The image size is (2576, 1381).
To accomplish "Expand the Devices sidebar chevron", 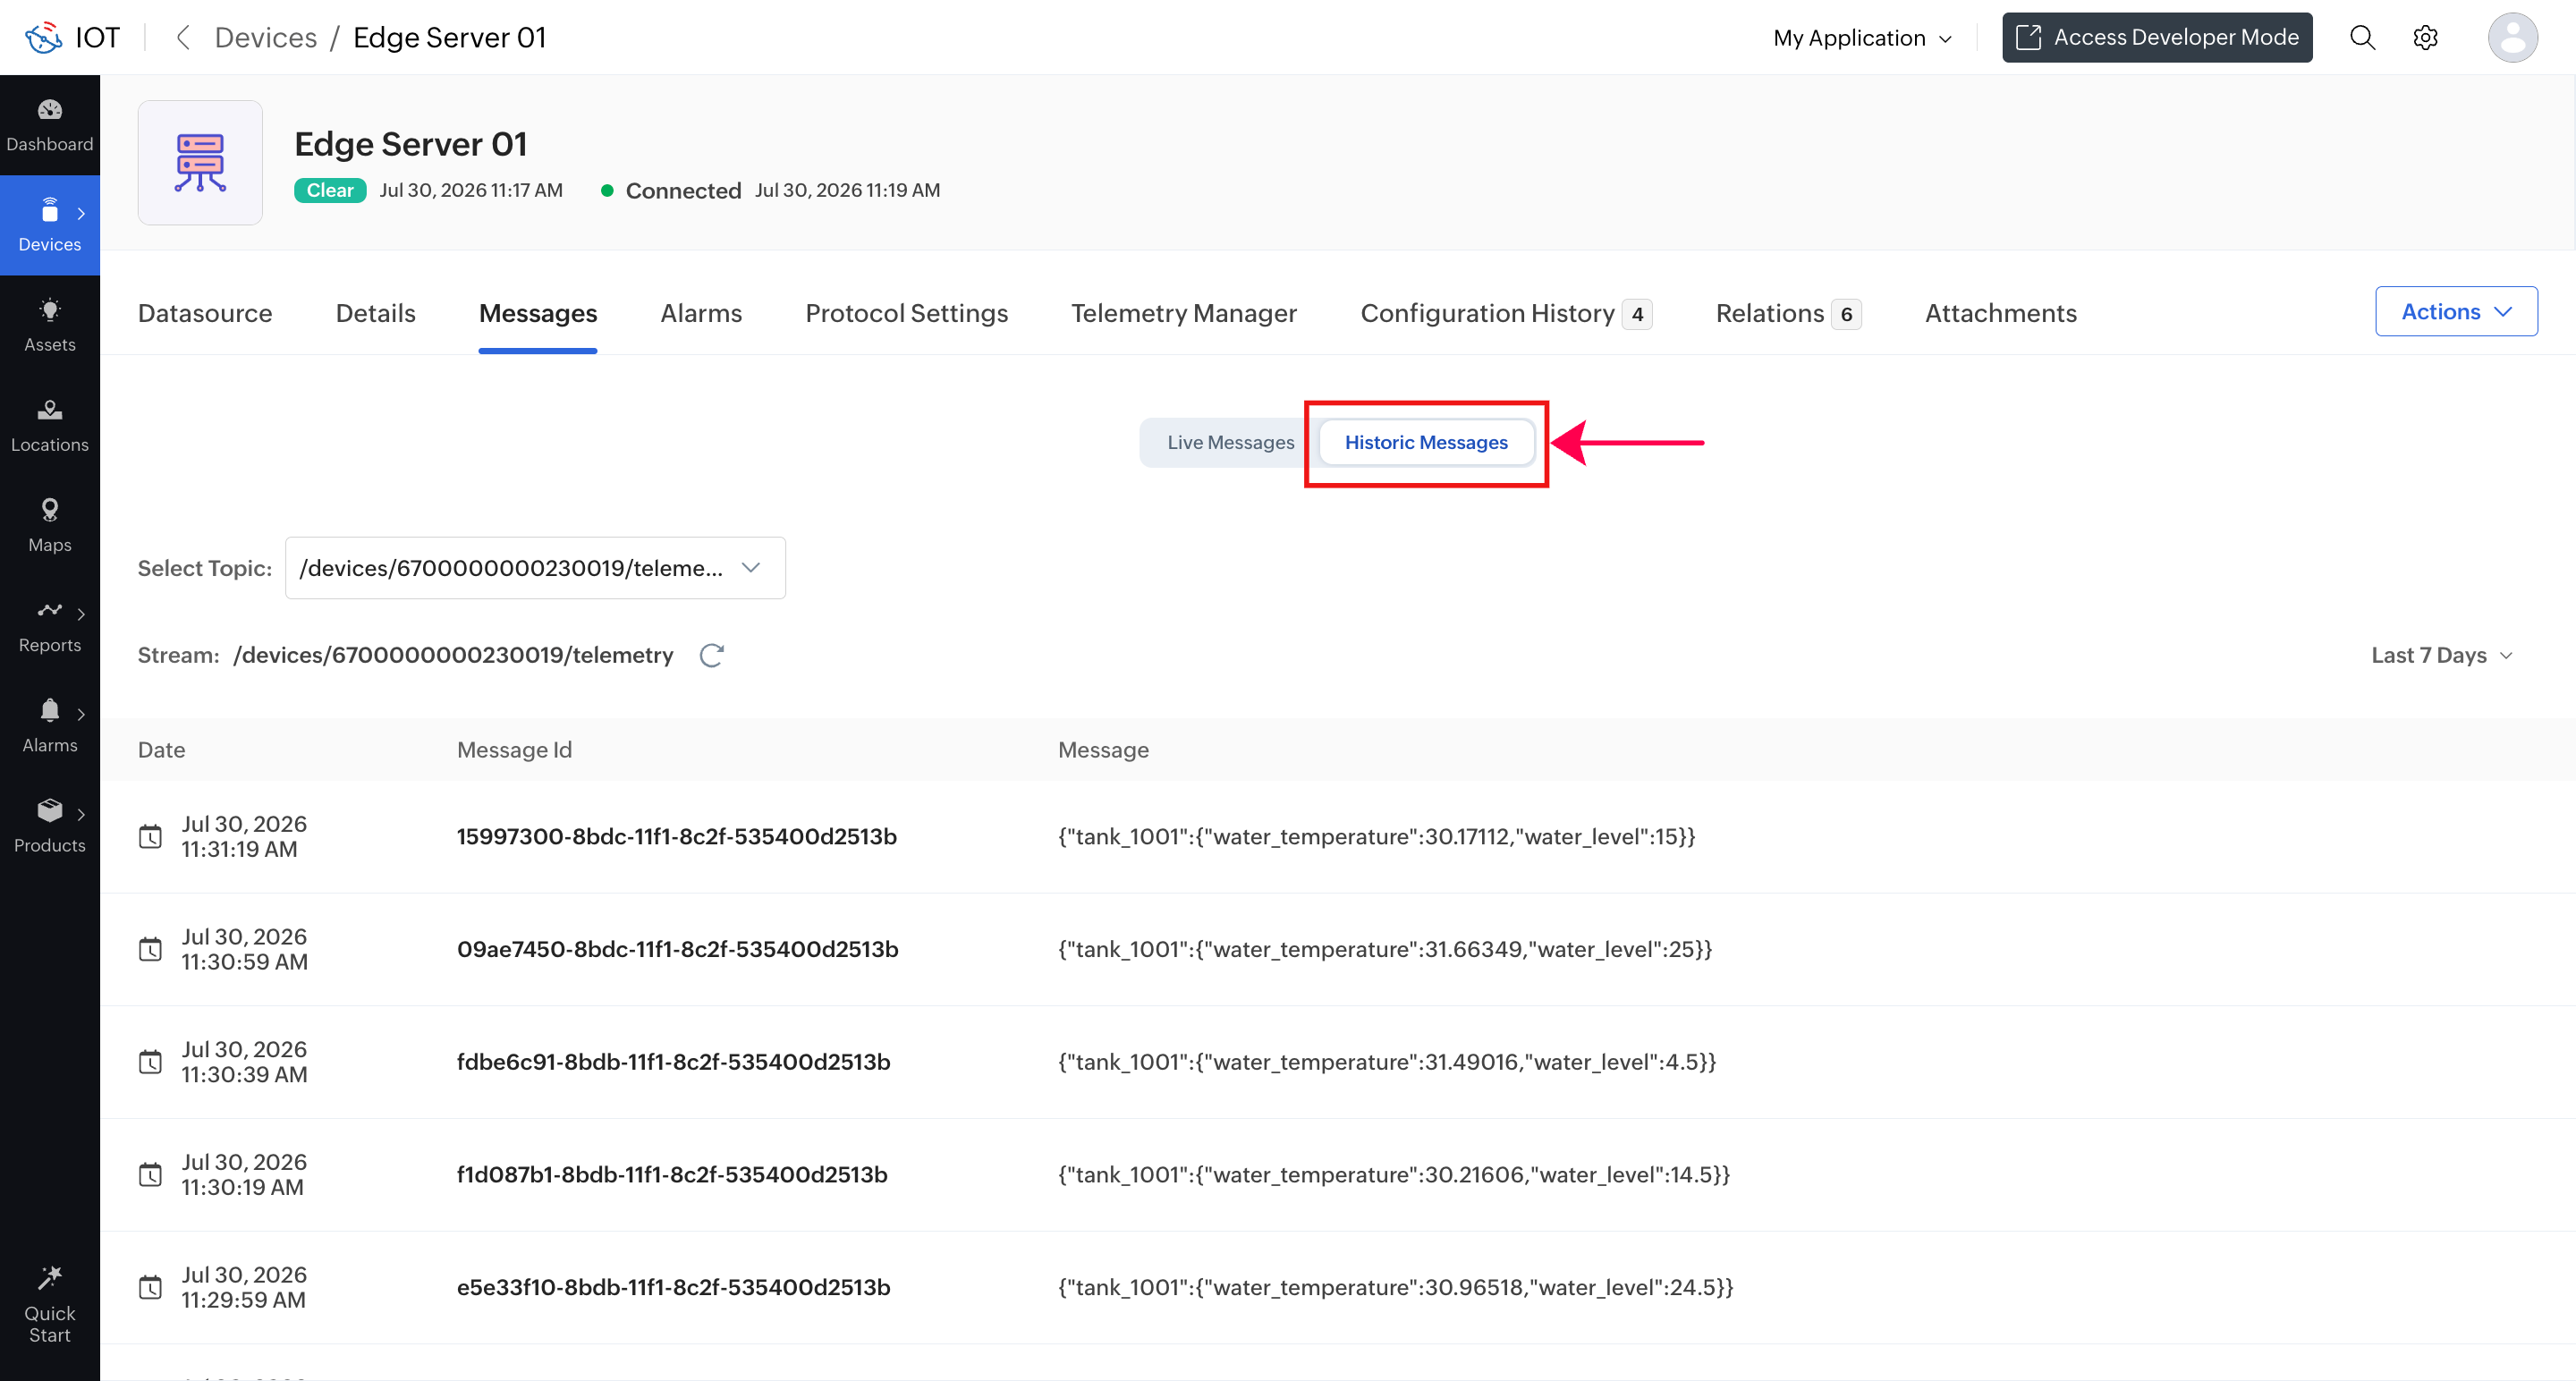I will tap(81, 213).
